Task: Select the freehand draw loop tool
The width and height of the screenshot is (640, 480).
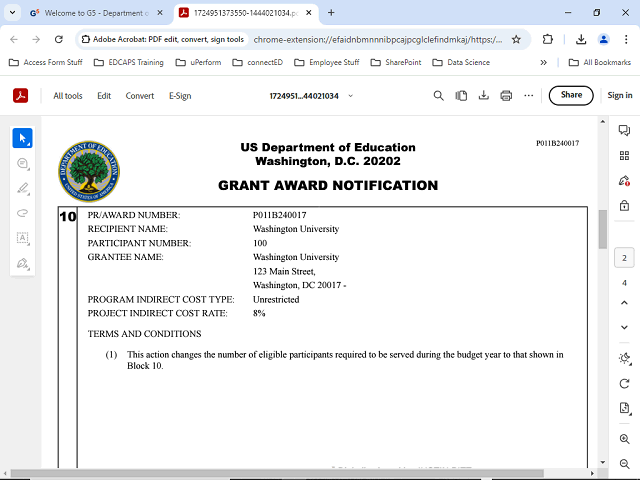Action: point(22,213)
